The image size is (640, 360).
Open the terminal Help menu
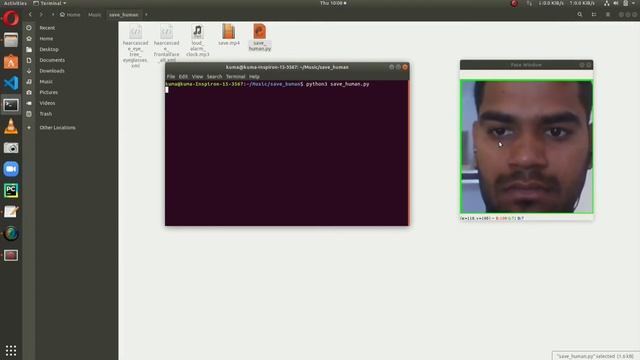pos(254,76)
